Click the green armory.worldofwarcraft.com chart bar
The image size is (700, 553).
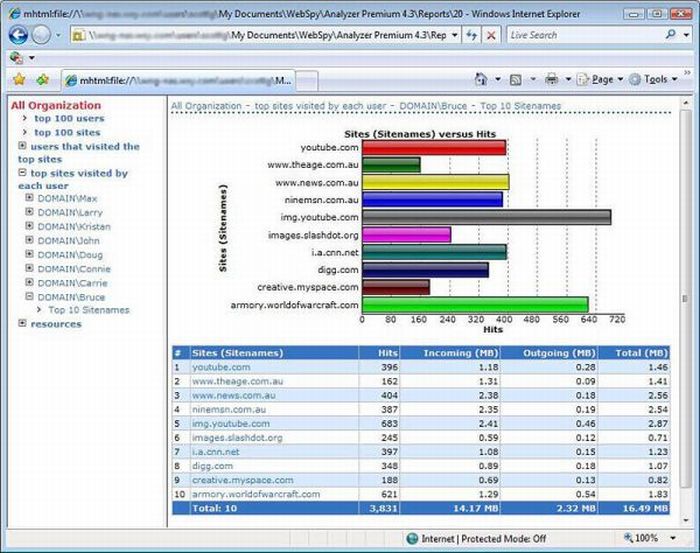475,305
